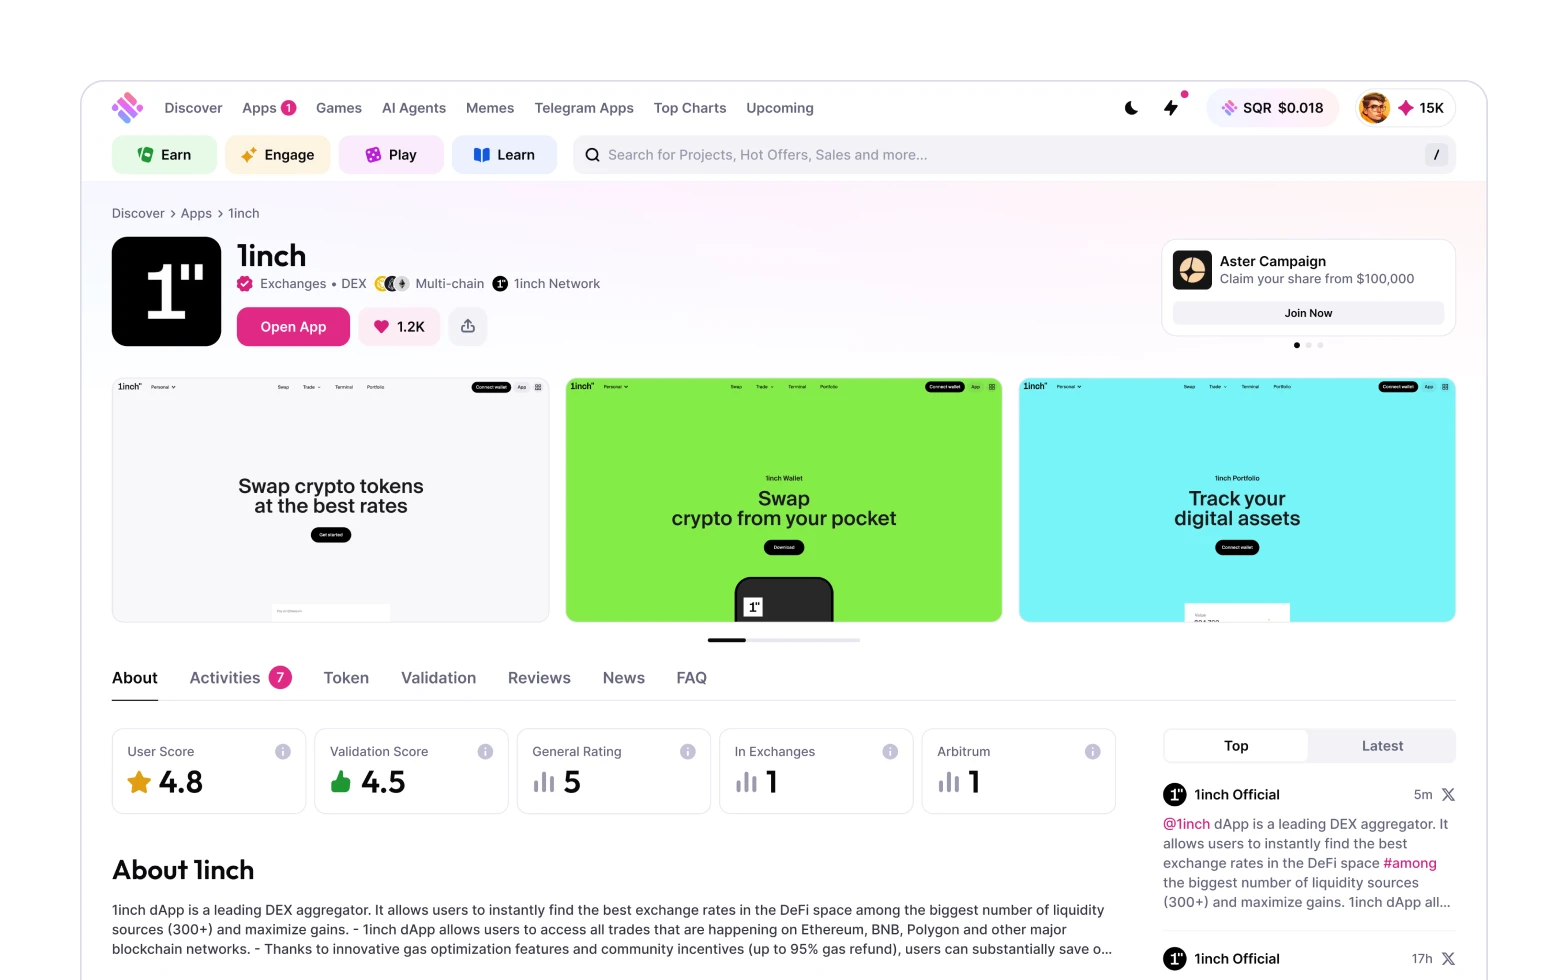The height and width of the screenshot is (980, 1568).
Task: Switch to the Token tab
Action: click(346, 678)
